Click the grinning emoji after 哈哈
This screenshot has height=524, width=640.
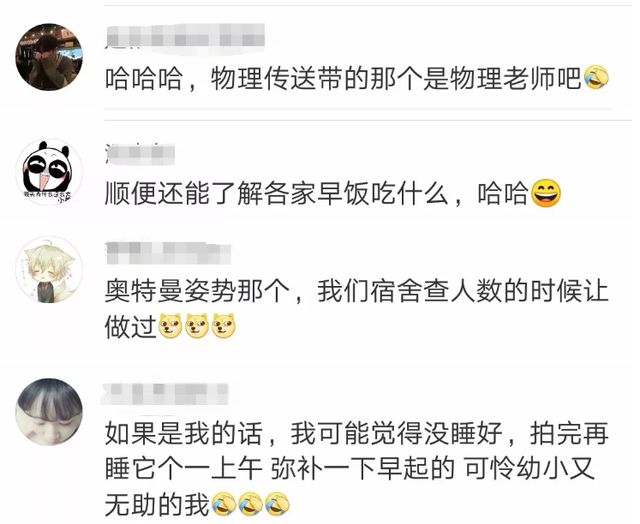[546, 193]
